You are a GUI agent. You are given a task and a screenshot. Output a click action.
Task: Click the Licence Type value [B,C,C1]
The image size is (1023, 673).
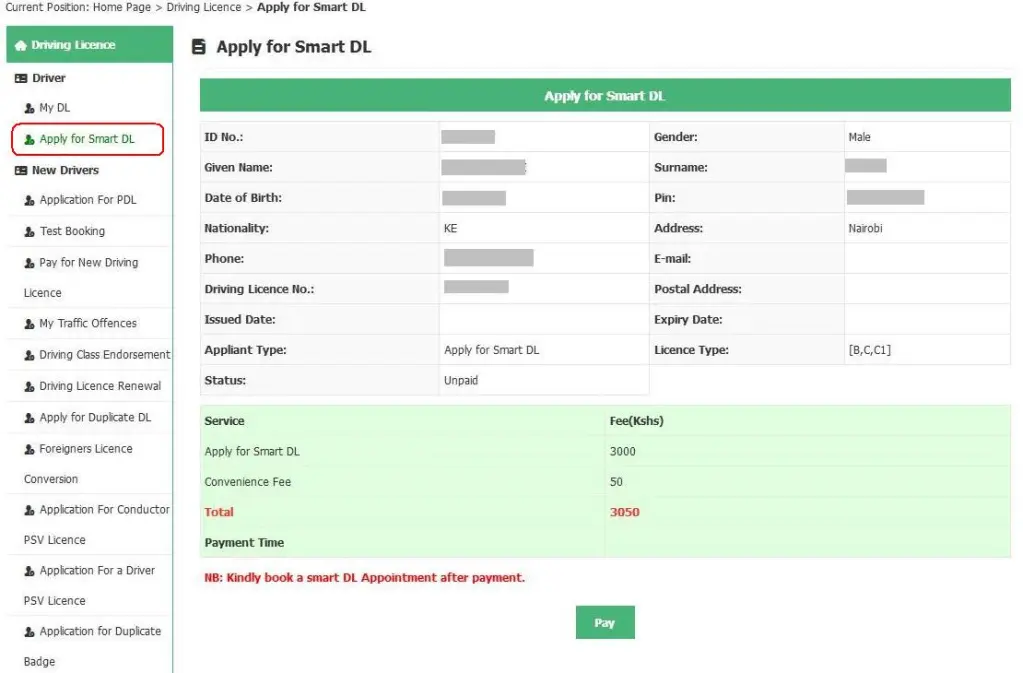[869, 350]
